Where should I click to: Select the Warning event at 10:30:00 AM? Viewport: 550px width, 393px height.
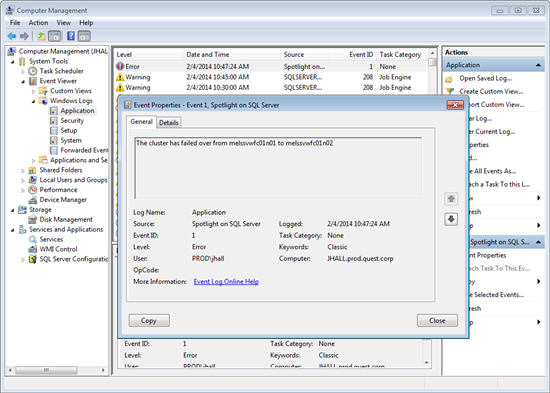(x=270, y=87)
